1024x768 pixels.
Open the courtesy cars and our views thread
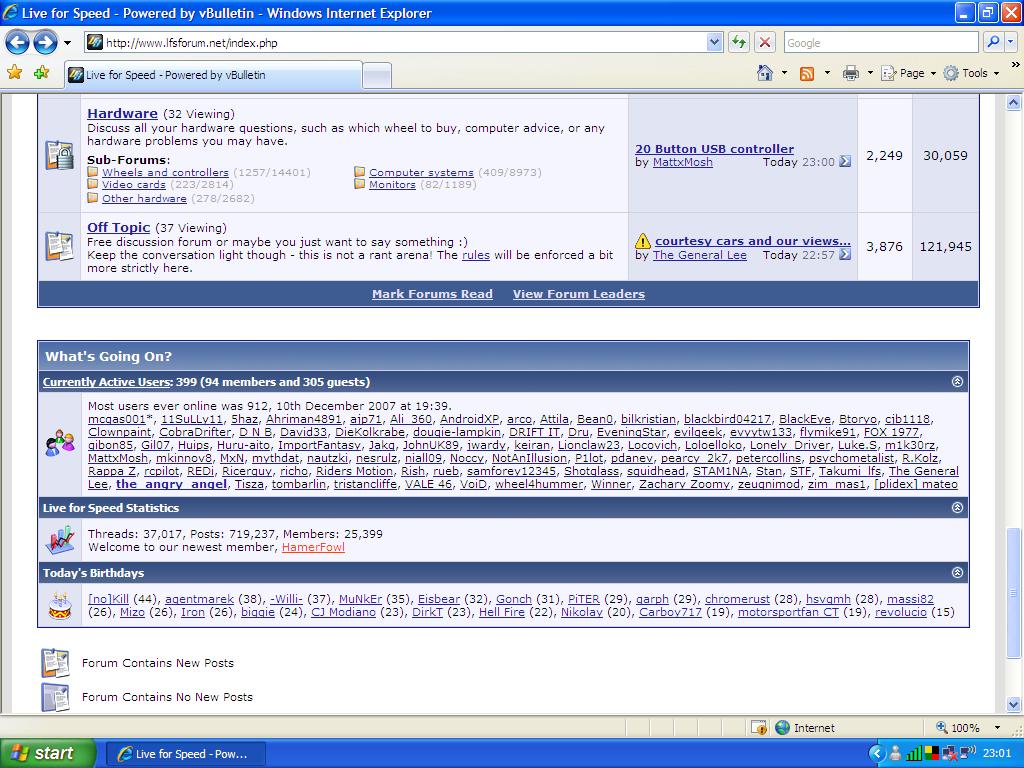(x=753, y=241)
